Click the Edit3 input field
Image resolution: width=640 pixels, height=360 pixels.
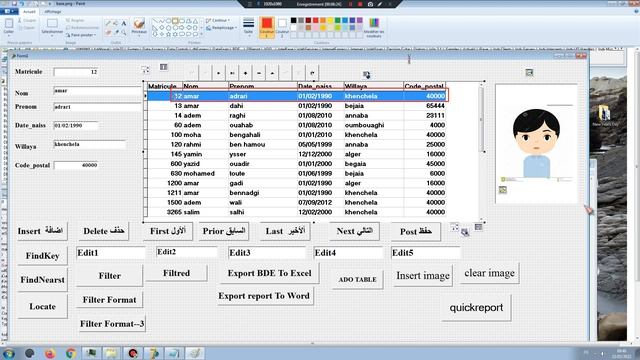(x=267, y=253)
